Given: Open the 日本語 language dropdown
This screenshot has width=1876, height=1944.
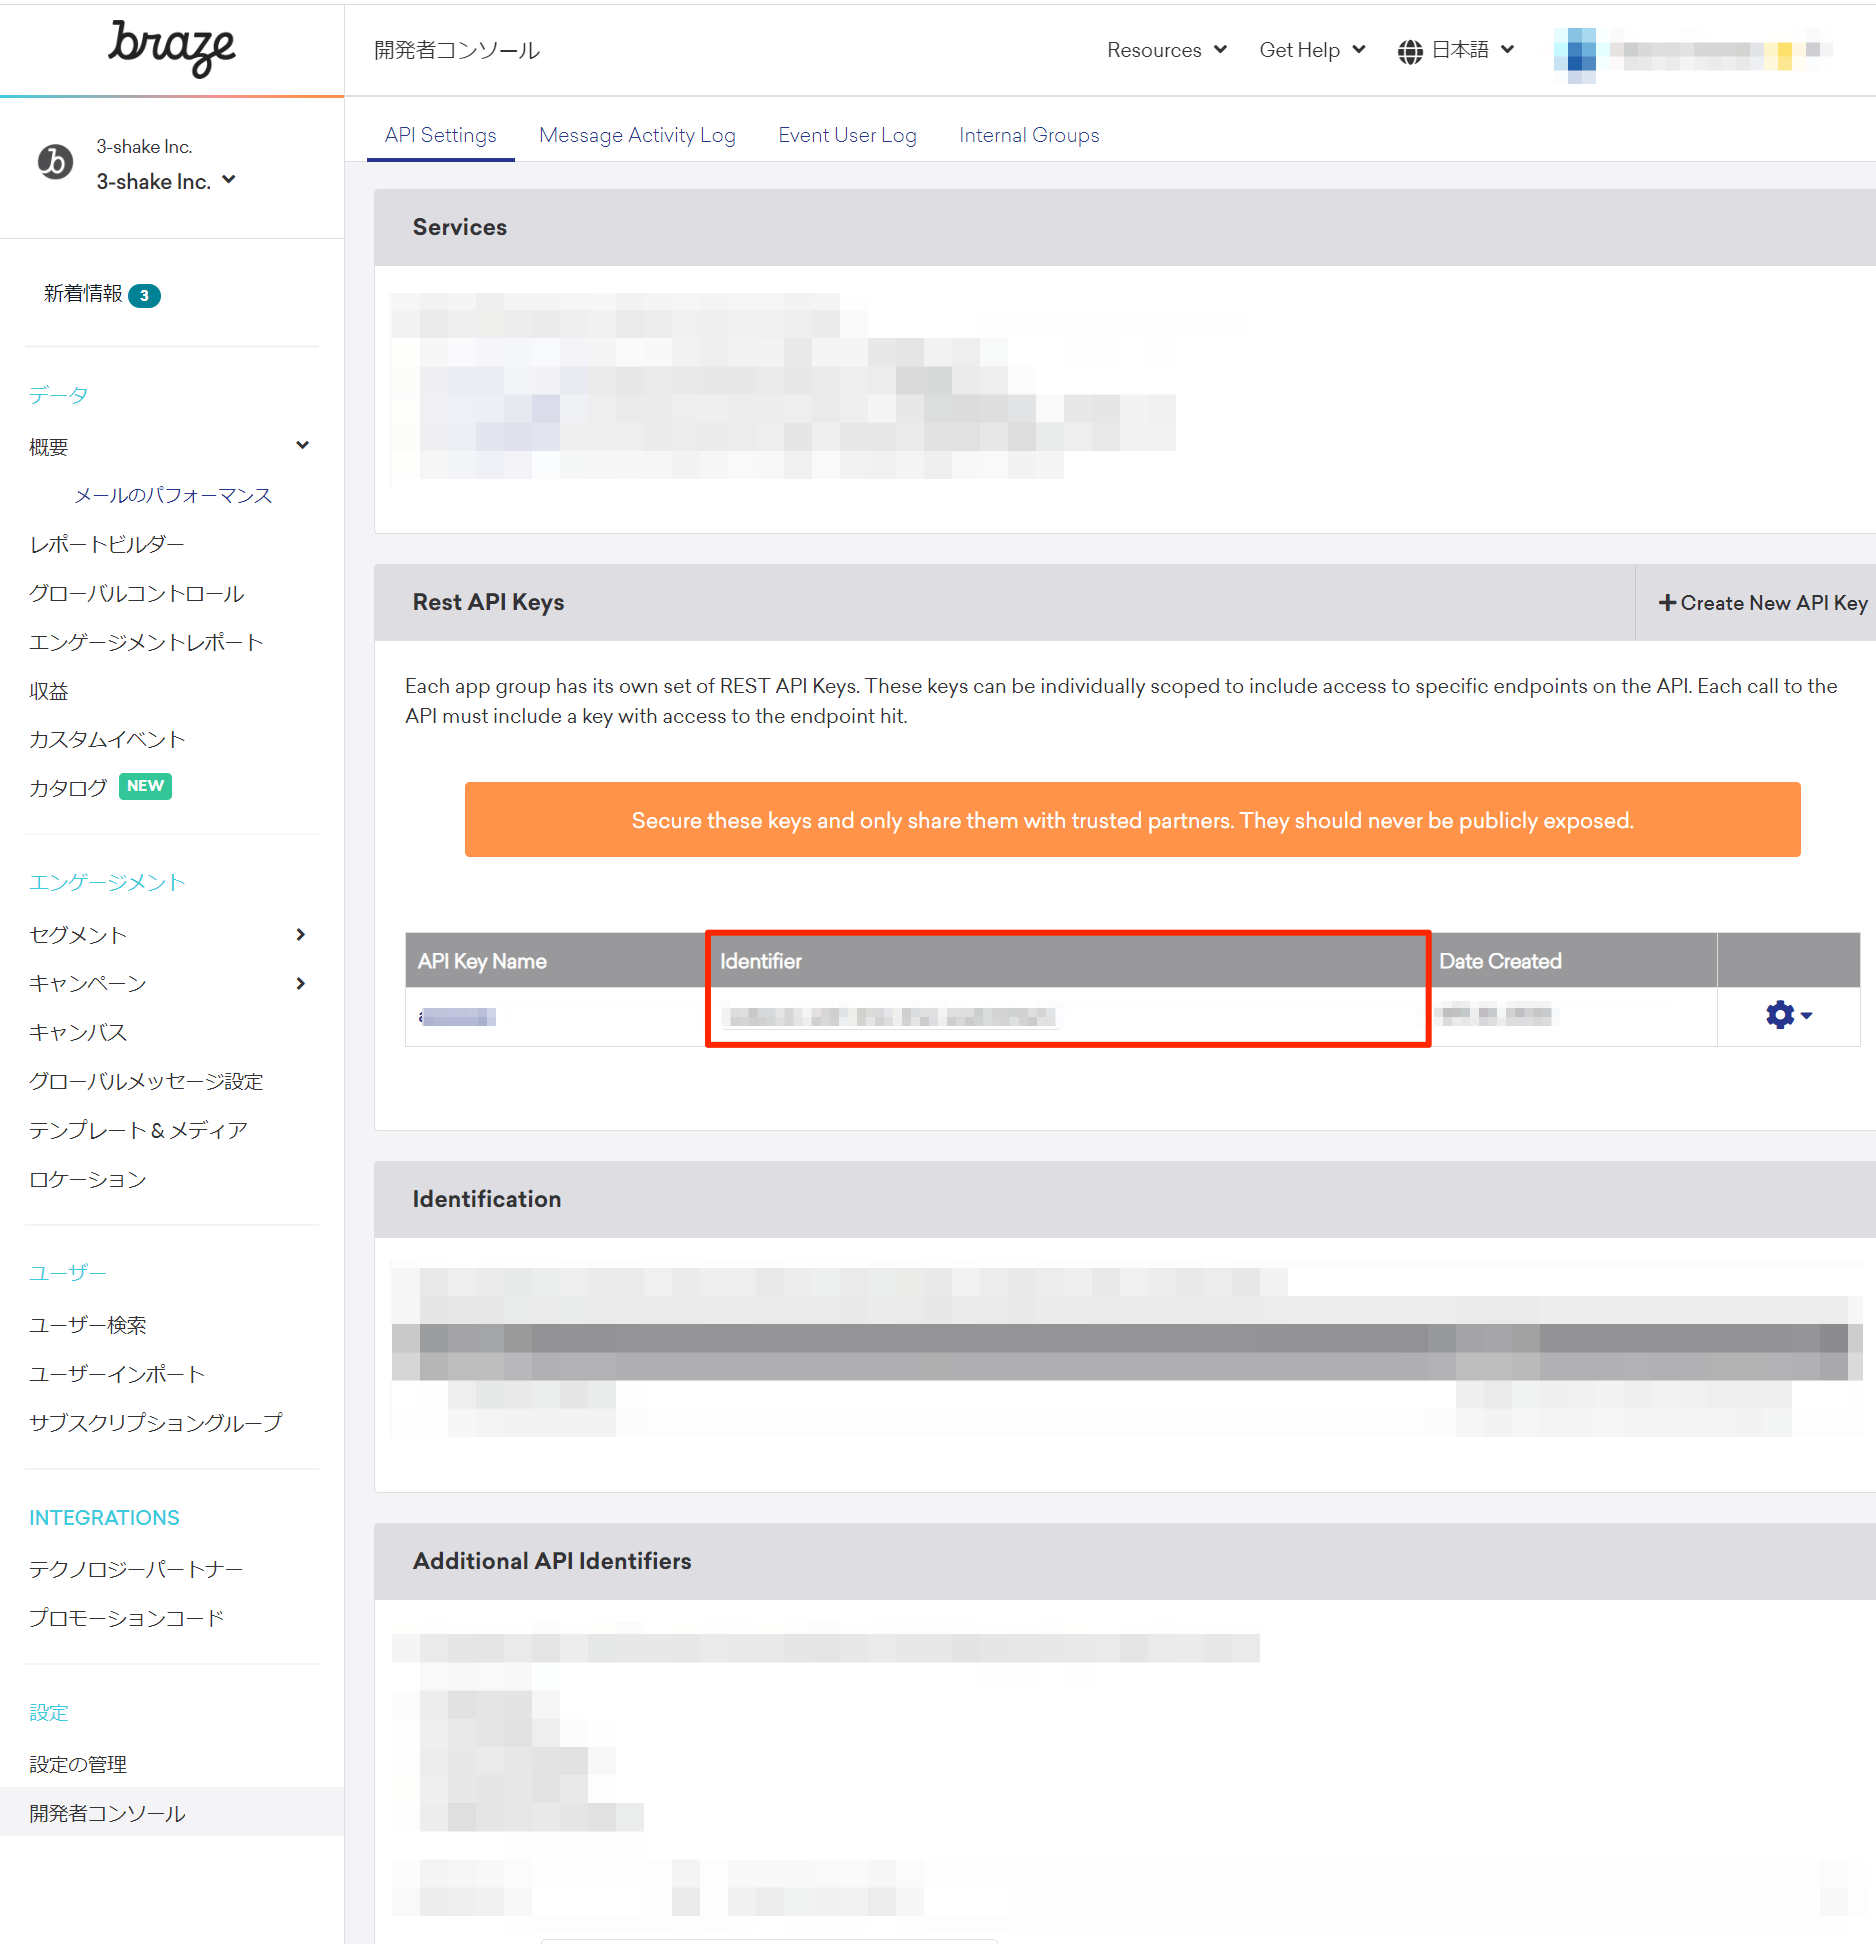Looking at the screenshot, I should 1472,49.
